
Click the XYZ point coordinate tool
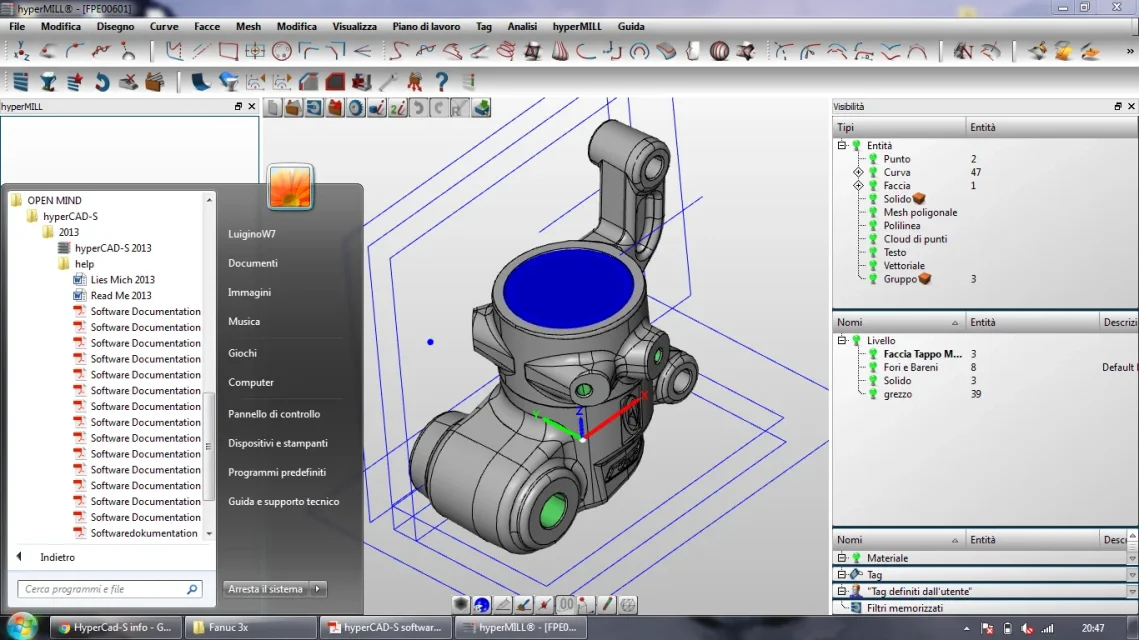pyautogui.click(x=20, y=51)
